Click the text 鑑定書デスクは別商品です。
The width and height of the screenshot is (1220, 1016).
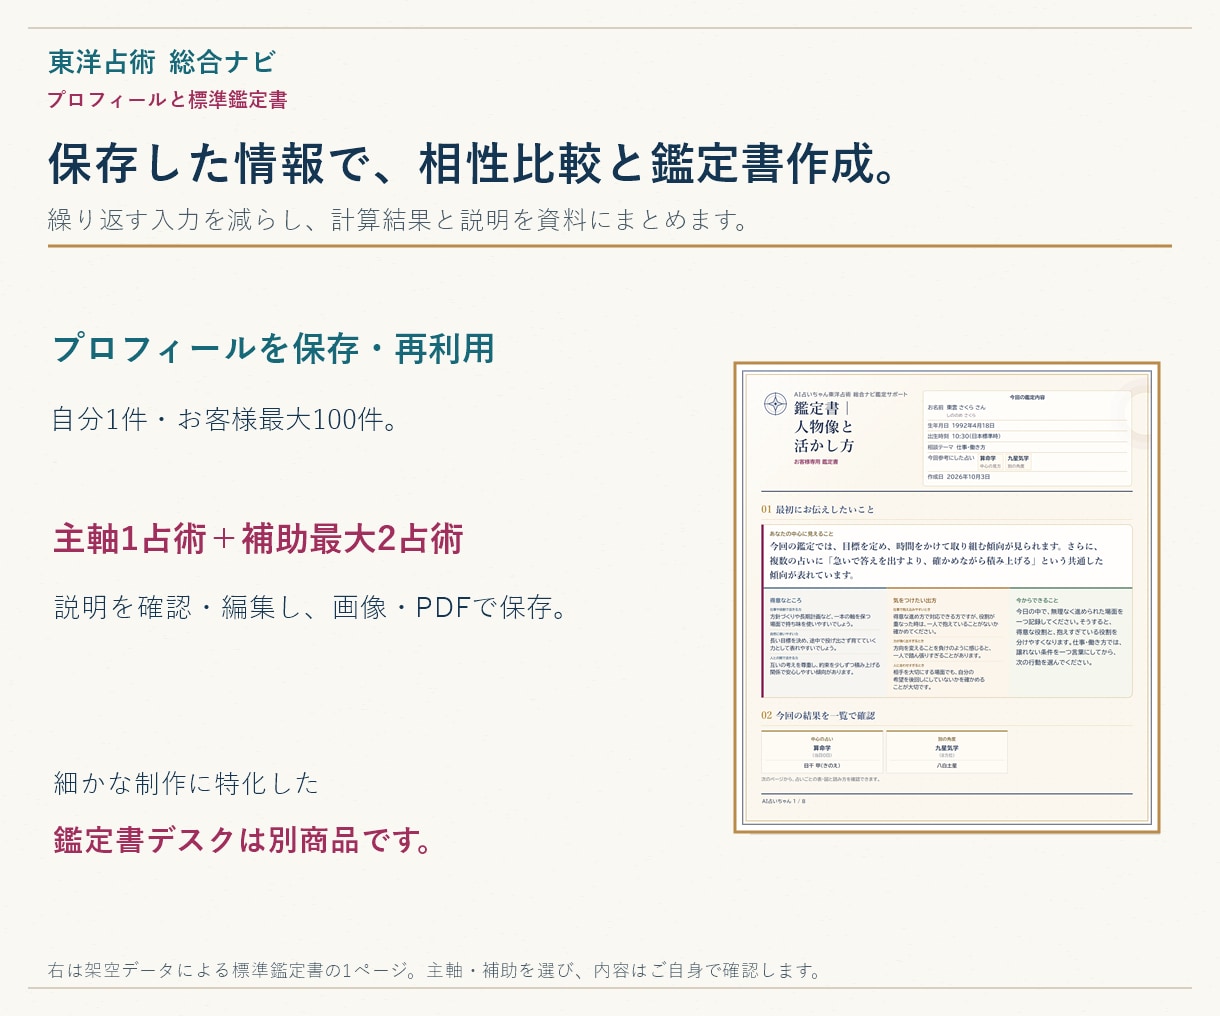[x=244, y=840]
